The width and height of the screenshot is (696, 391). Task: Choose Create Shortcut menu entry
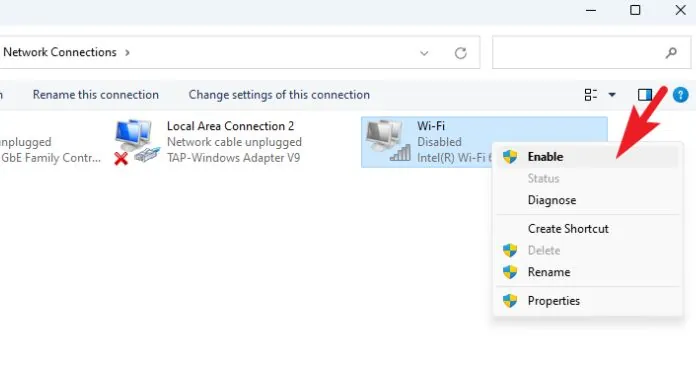588,229
